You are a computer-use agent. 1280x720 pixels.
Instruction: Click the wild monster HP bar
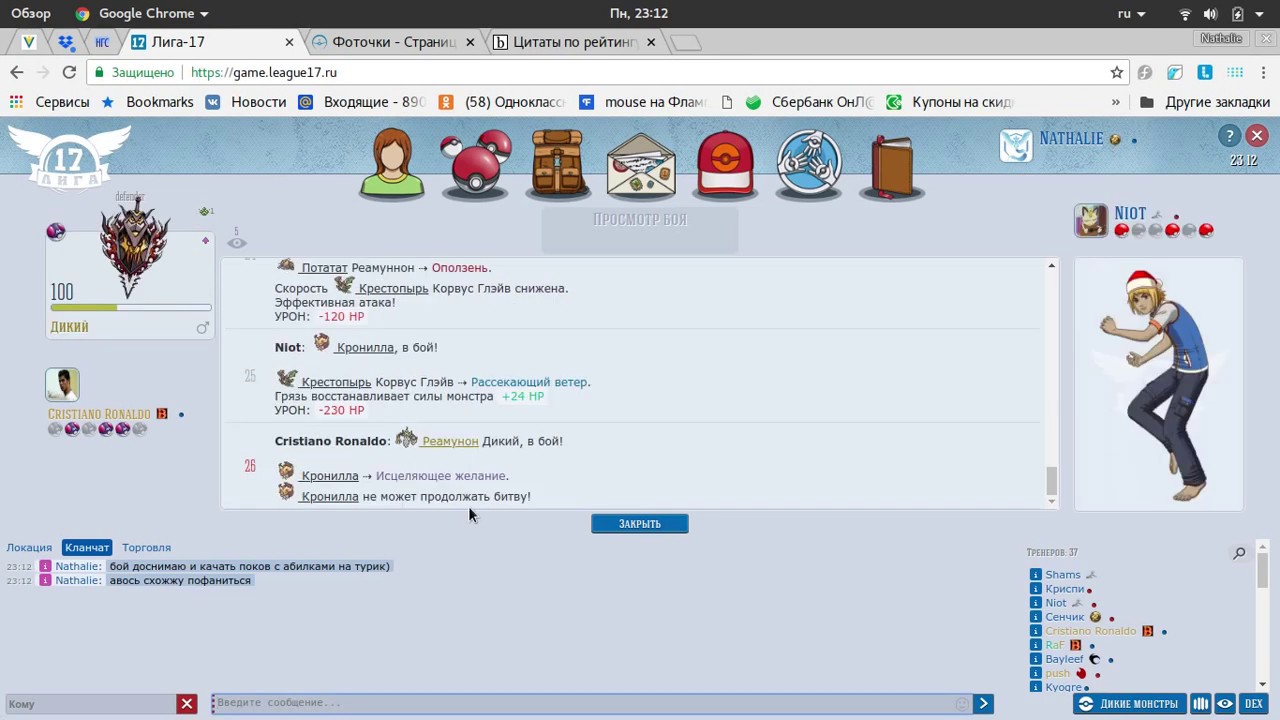[130, 307]
